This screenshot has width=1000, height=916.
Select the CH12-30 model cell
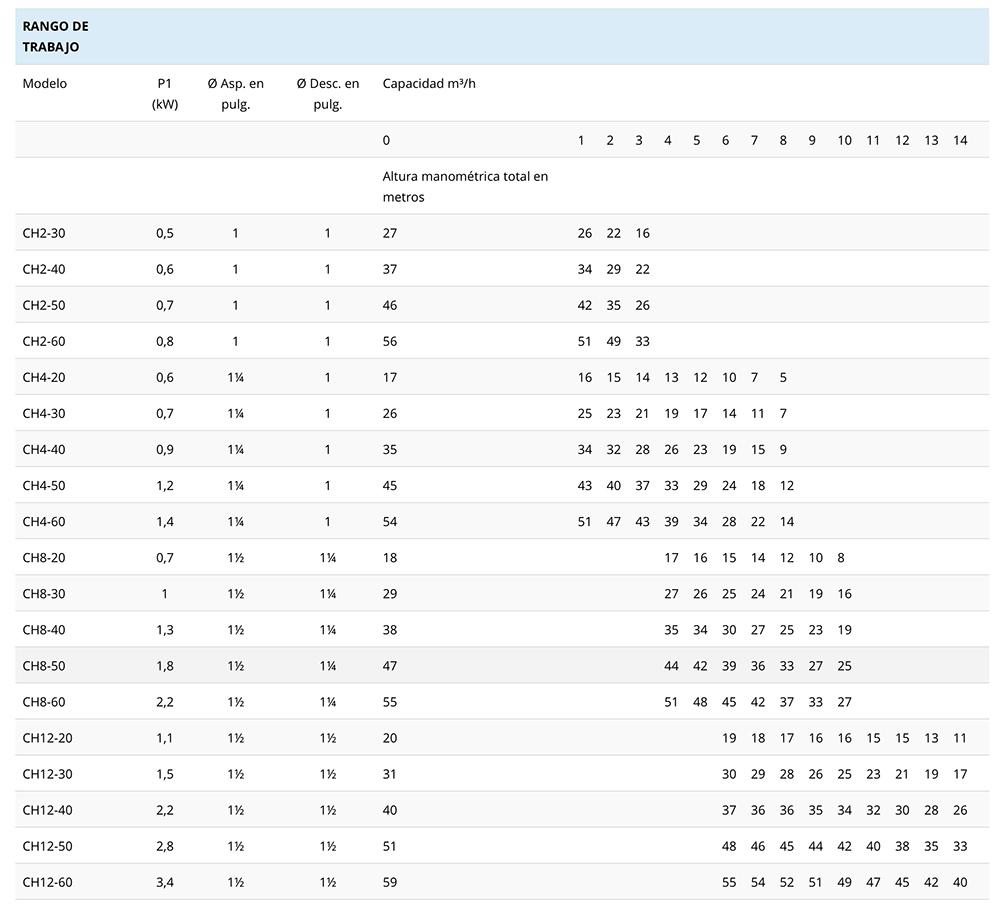pos(48,774)
